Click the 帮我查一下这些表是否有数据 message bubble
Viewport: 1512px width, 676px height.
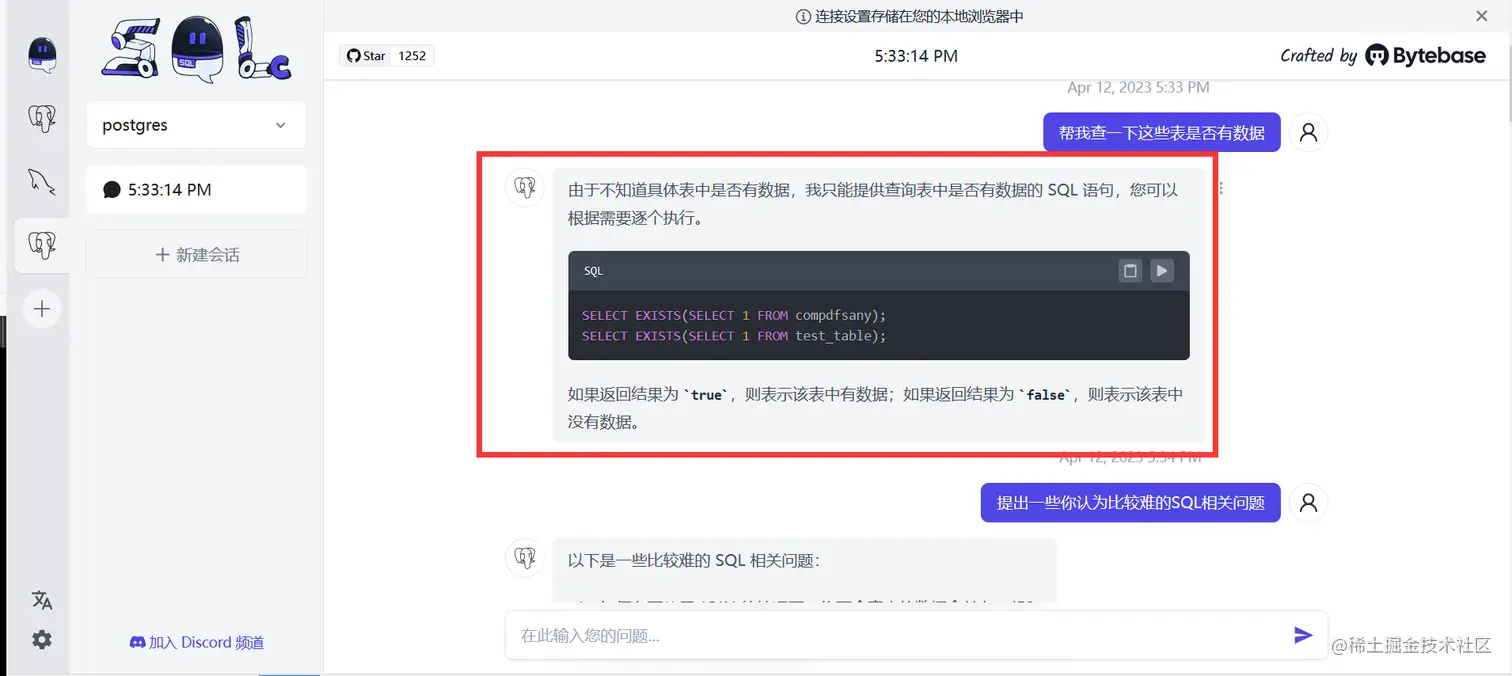pos(1160,131)
